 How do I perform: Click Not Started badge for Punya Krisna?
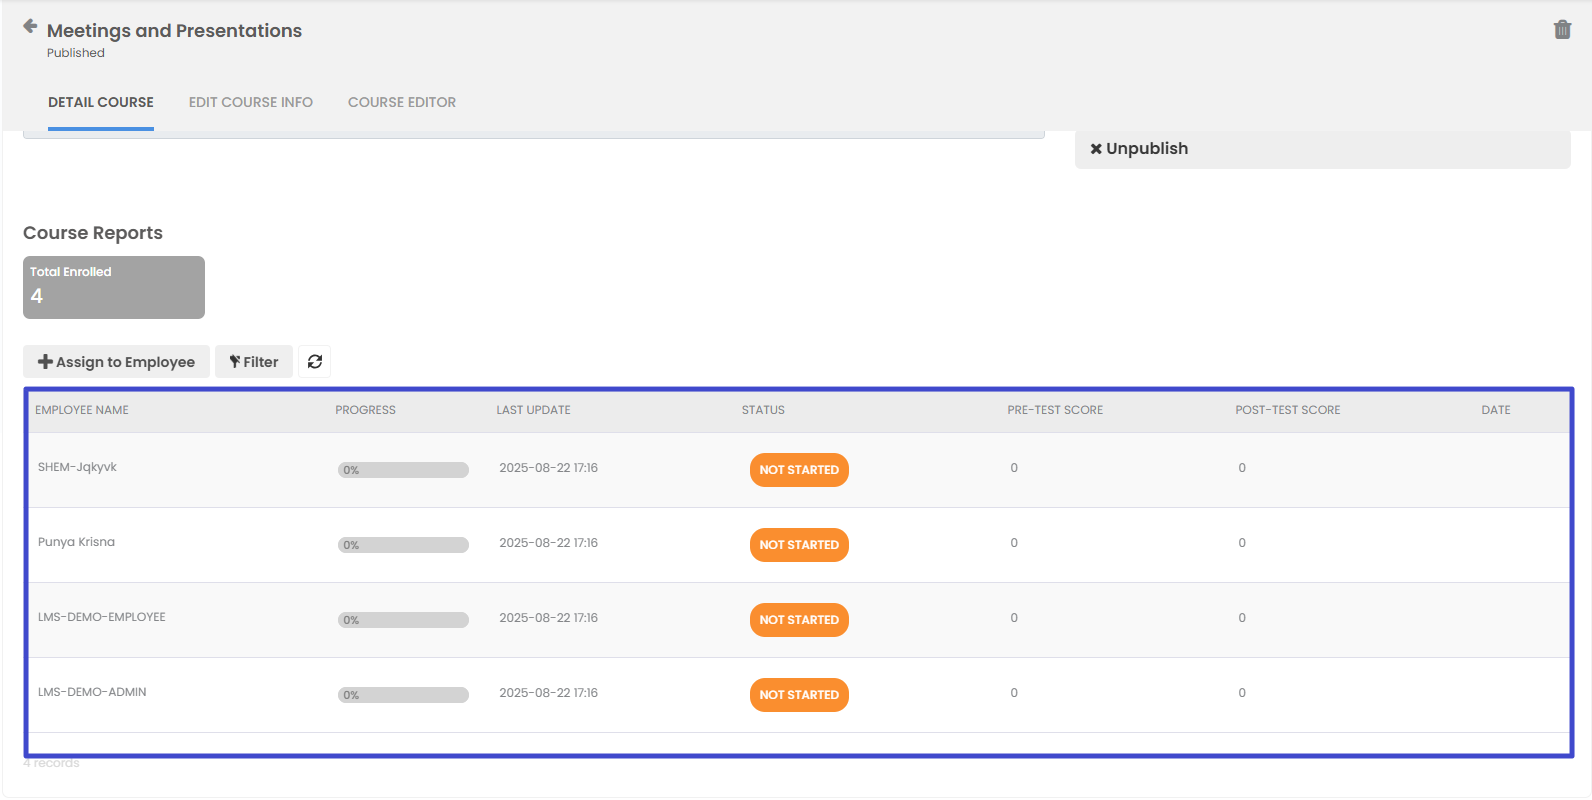coord(799,545)
